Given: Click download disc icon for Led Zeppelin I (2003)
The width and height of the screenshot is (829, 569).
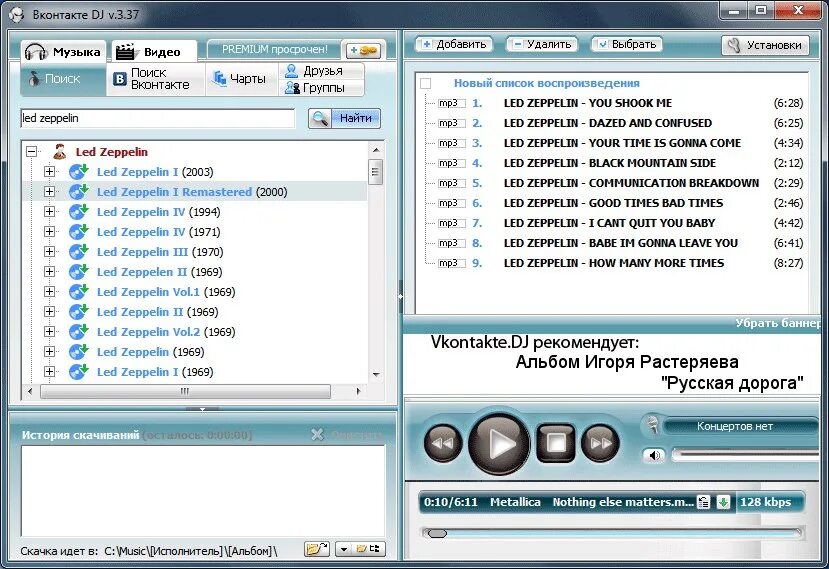Looking at the screenshot, I should [78, 172].
